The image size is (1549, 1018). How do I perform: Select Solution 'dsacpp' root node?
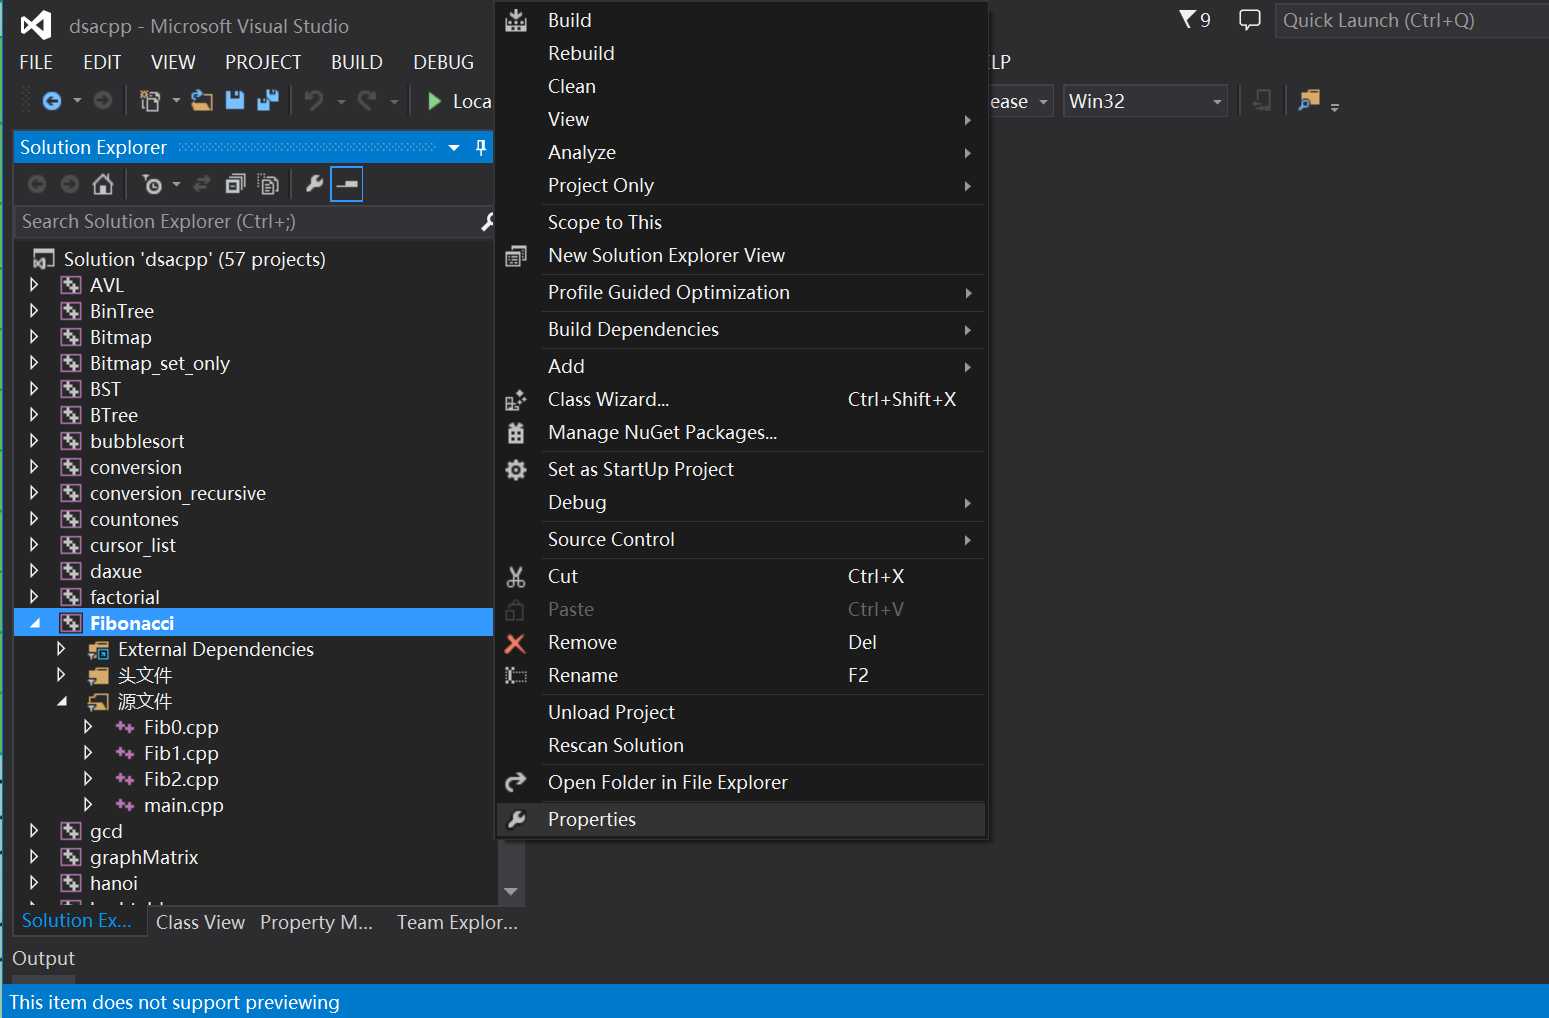pos(194,259)
